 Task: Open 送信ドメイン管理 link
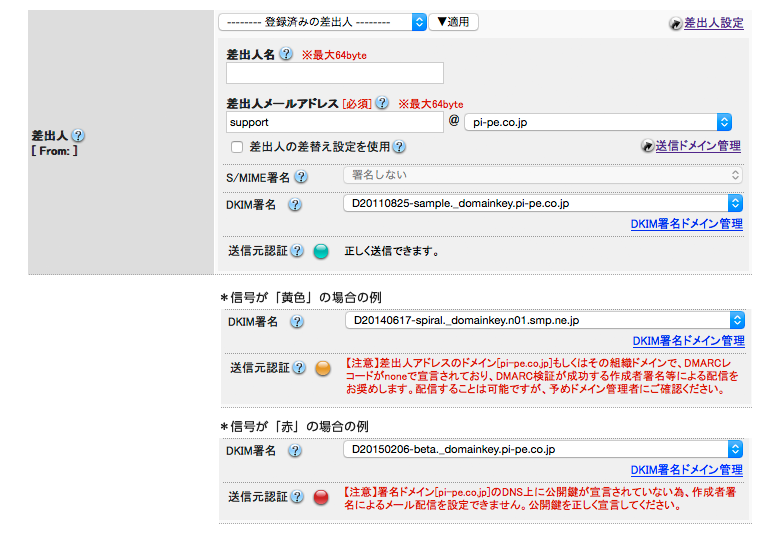click(698, 146)
